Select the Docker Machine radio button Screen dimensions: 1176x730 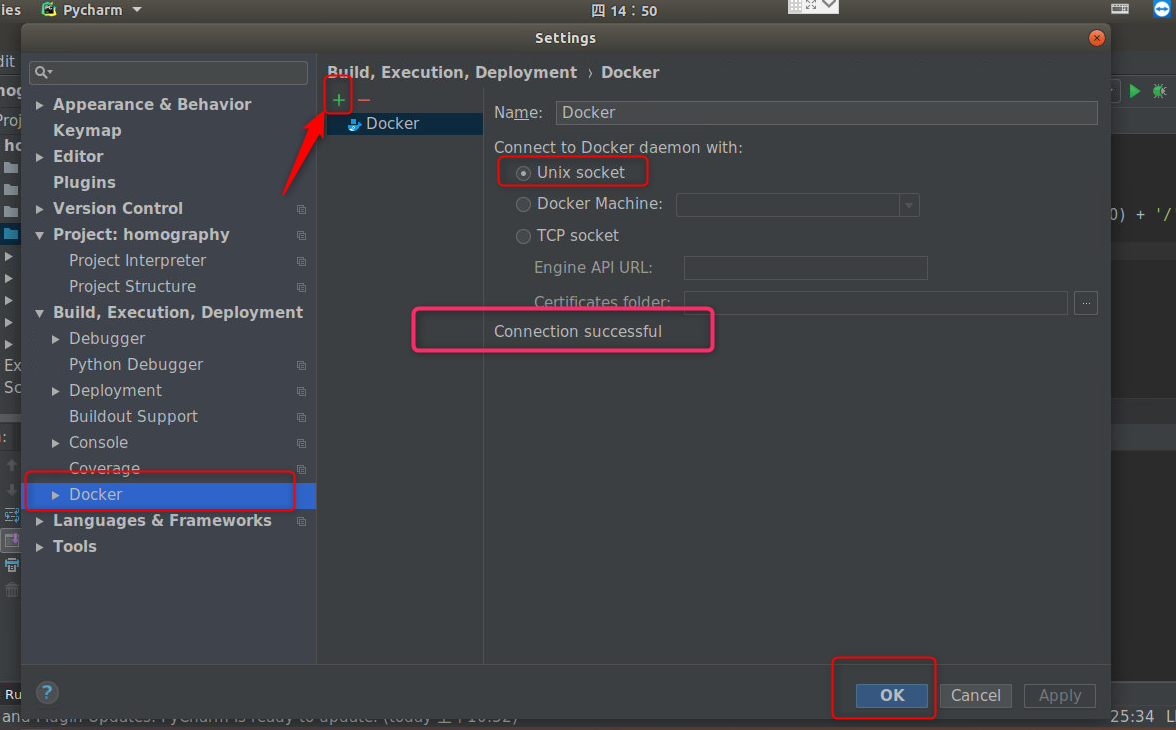(x=524, y=204)
